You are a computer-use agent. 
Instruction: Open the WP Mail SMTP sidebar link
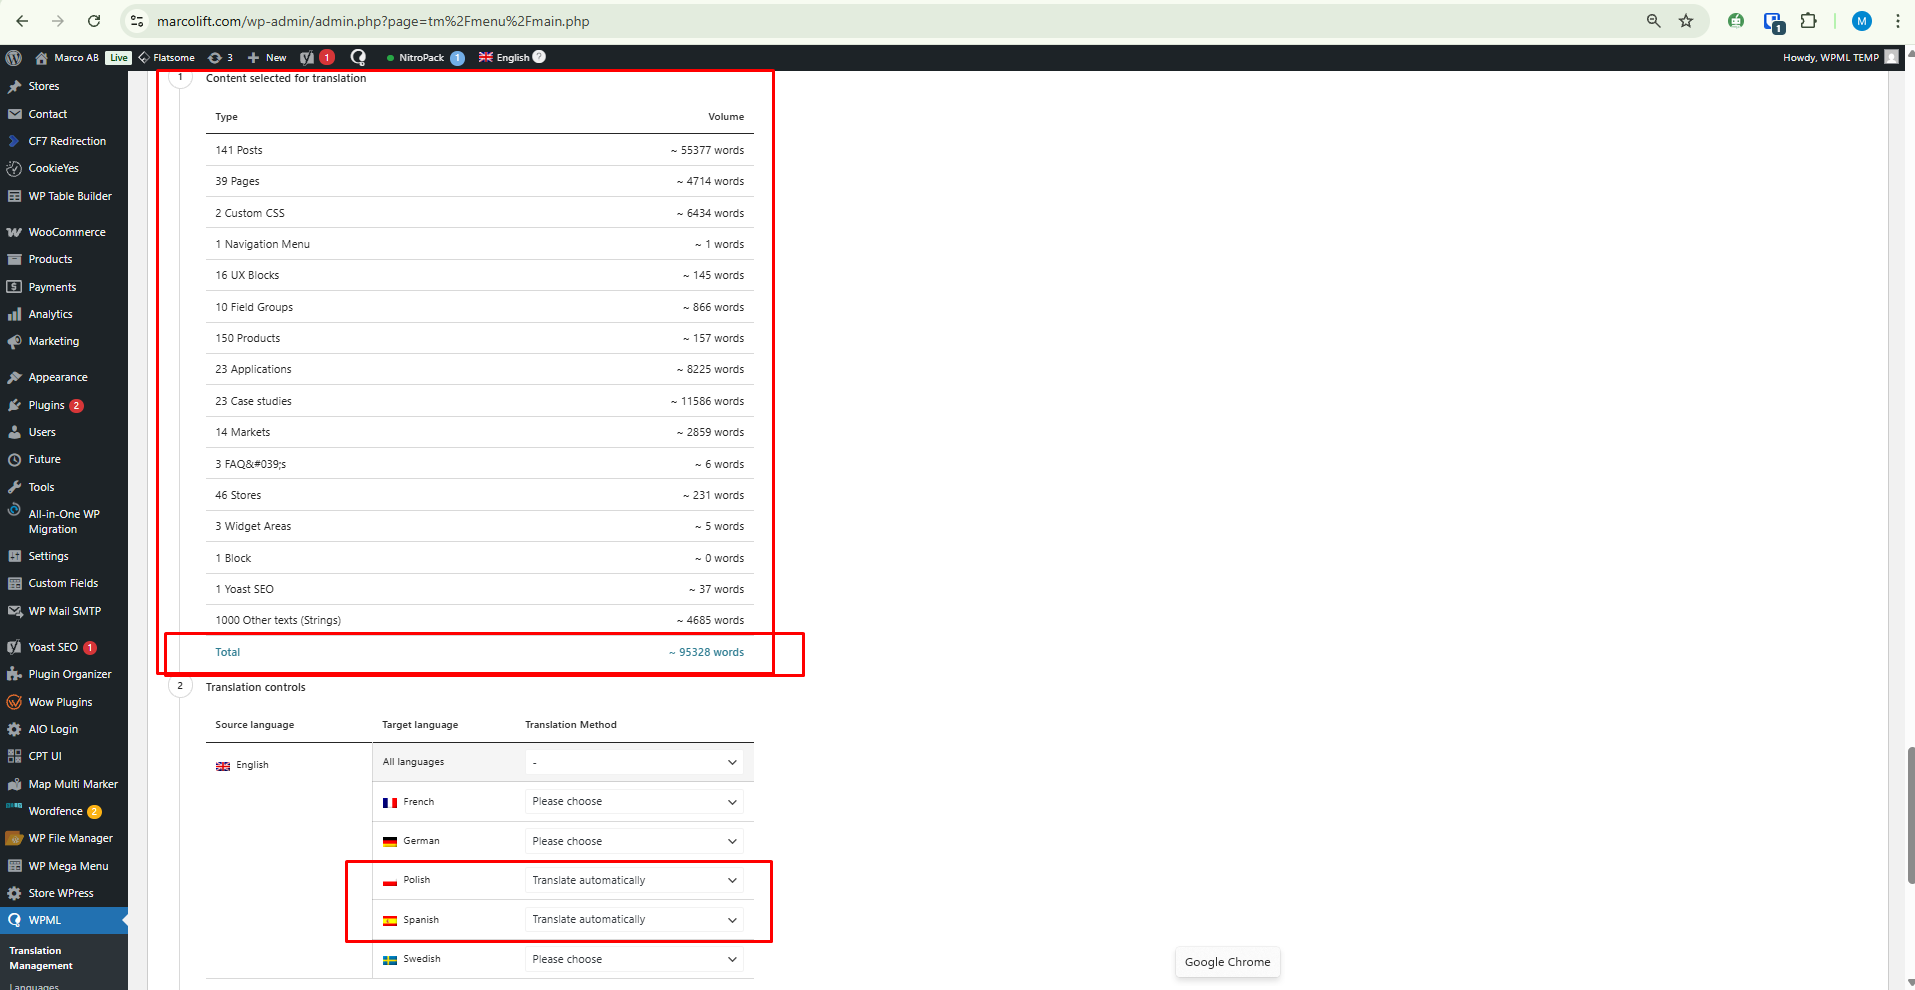[x=65, y=611]
